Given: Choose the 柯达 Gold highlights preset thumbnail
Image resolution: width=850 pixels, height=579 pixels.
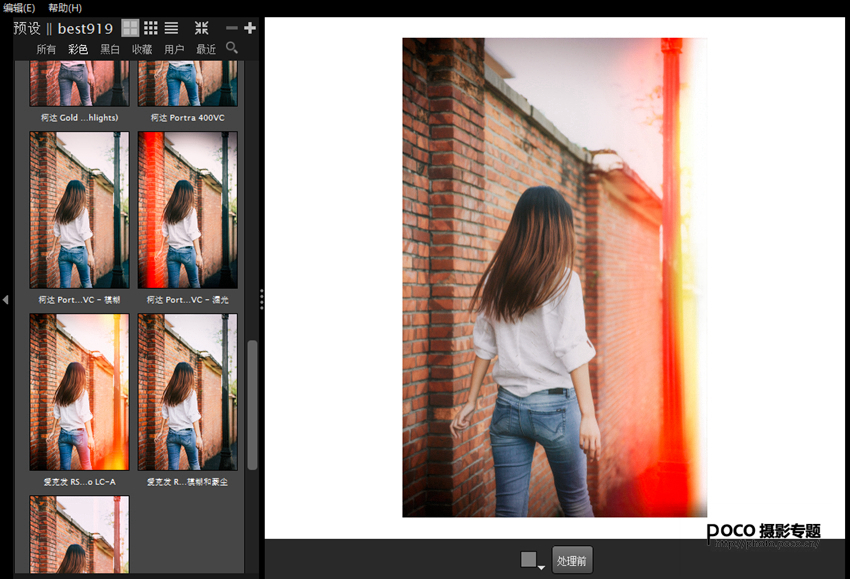Looking at the screenshot, I should [80, 83].
